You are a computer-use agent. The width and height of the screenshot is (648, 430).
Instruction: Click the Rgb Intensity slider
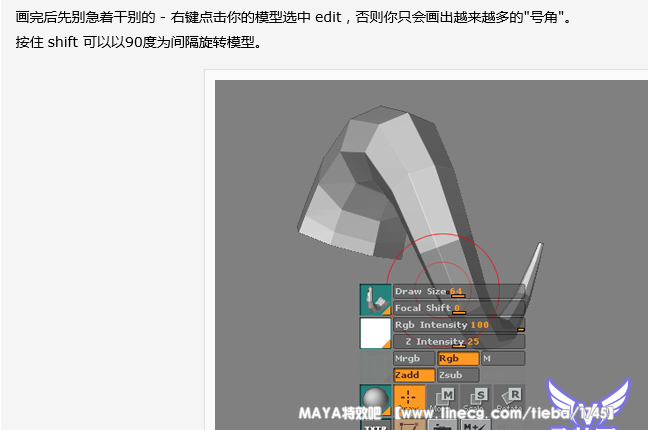pos(458,325)
